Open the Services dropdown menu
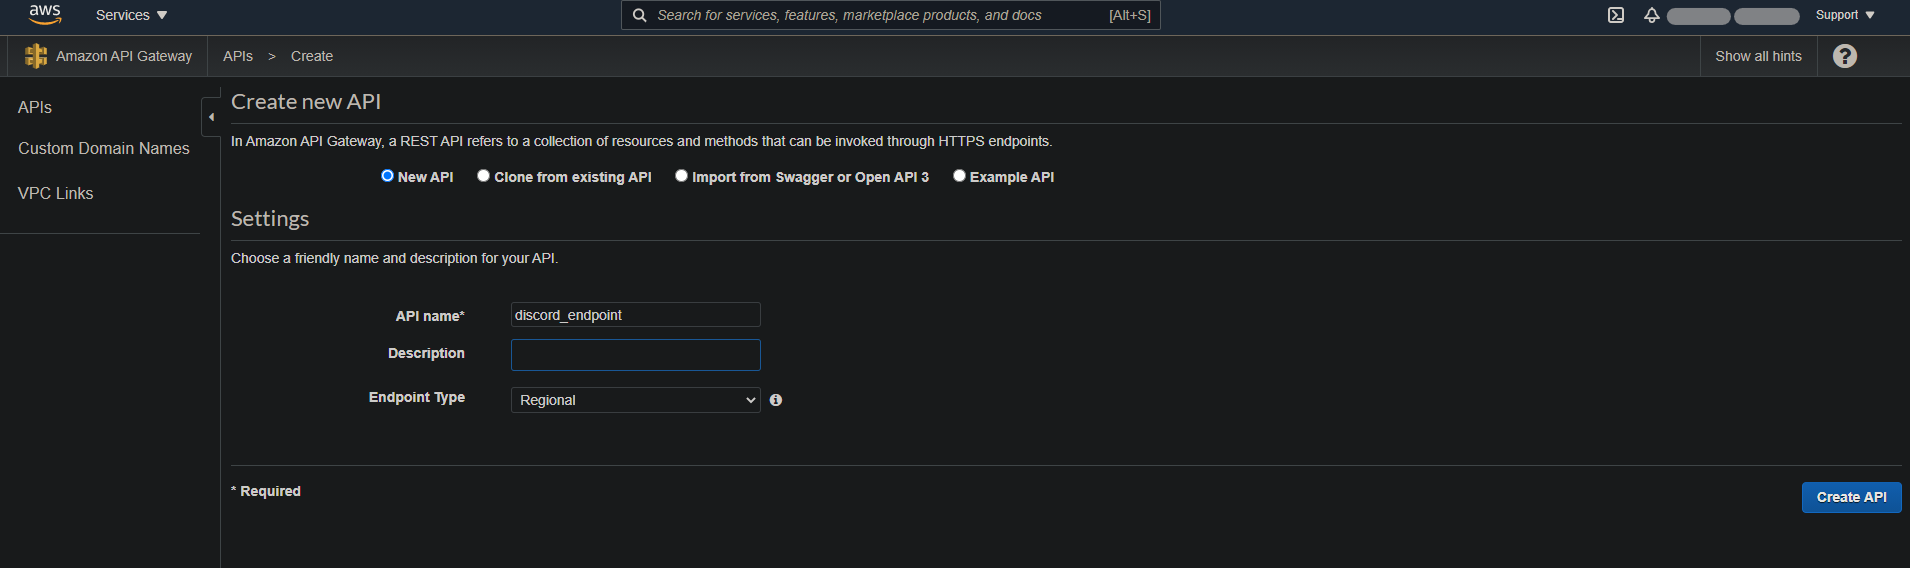 [x=131, y=15]
